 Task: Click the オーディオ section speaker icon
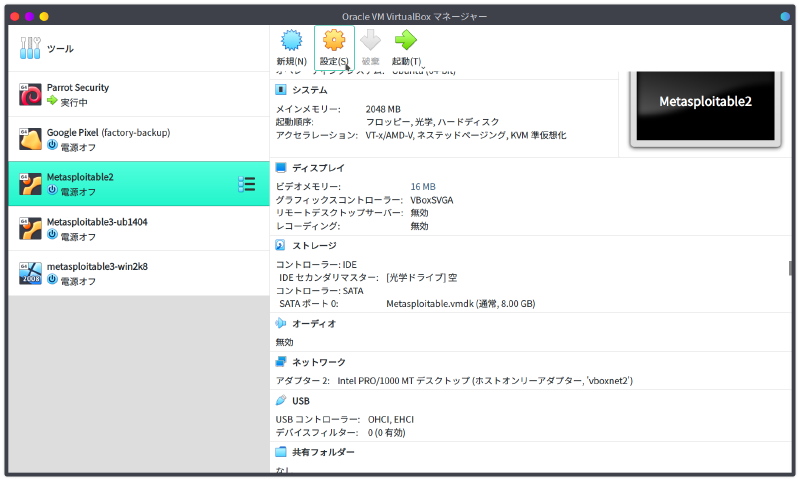[x=281, y=323]
